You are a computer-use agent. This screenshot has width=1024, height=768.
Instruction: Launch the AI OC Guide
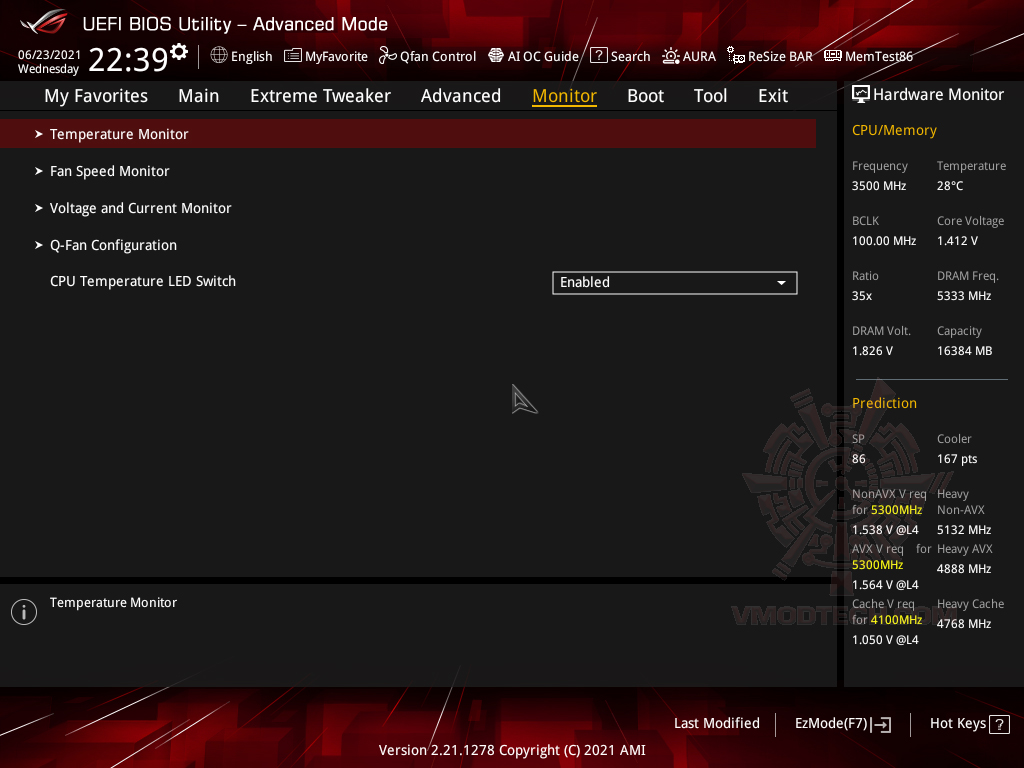(x=533, y=56)
